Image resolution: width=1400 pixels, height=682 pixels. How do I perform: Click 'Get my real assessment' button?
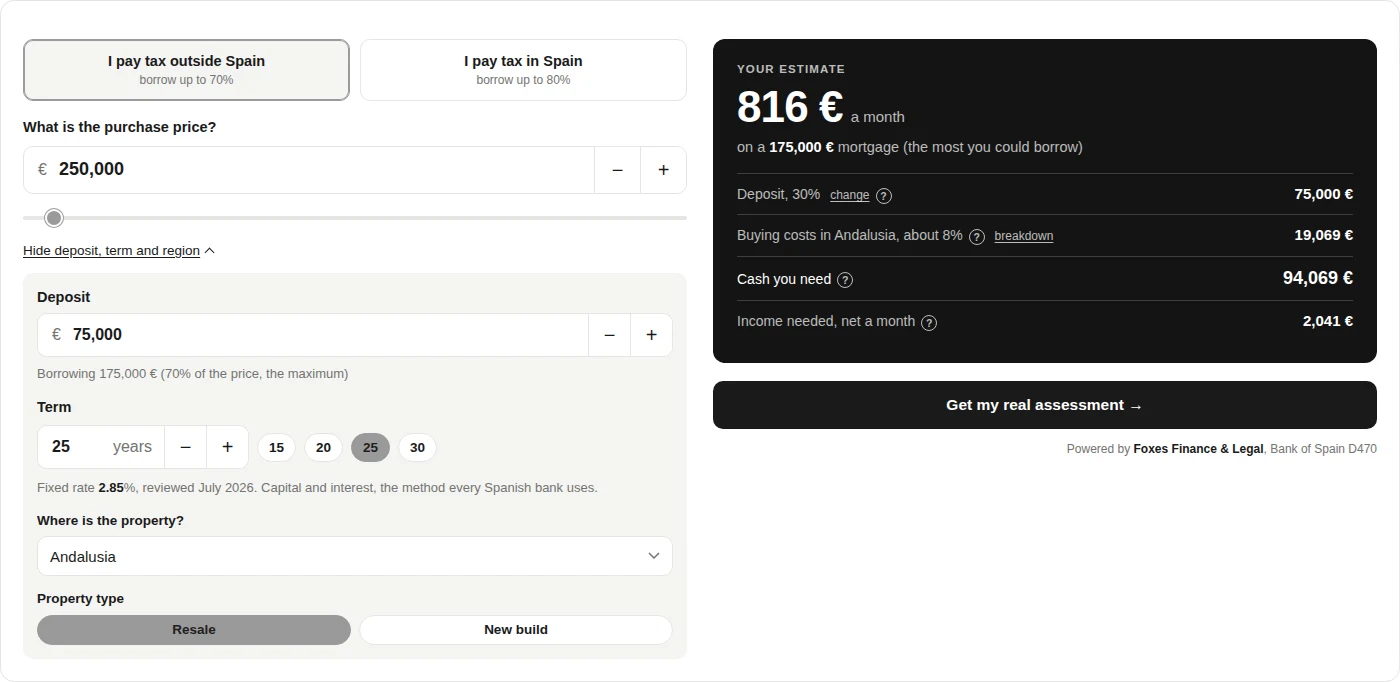tap(1045, 405)
